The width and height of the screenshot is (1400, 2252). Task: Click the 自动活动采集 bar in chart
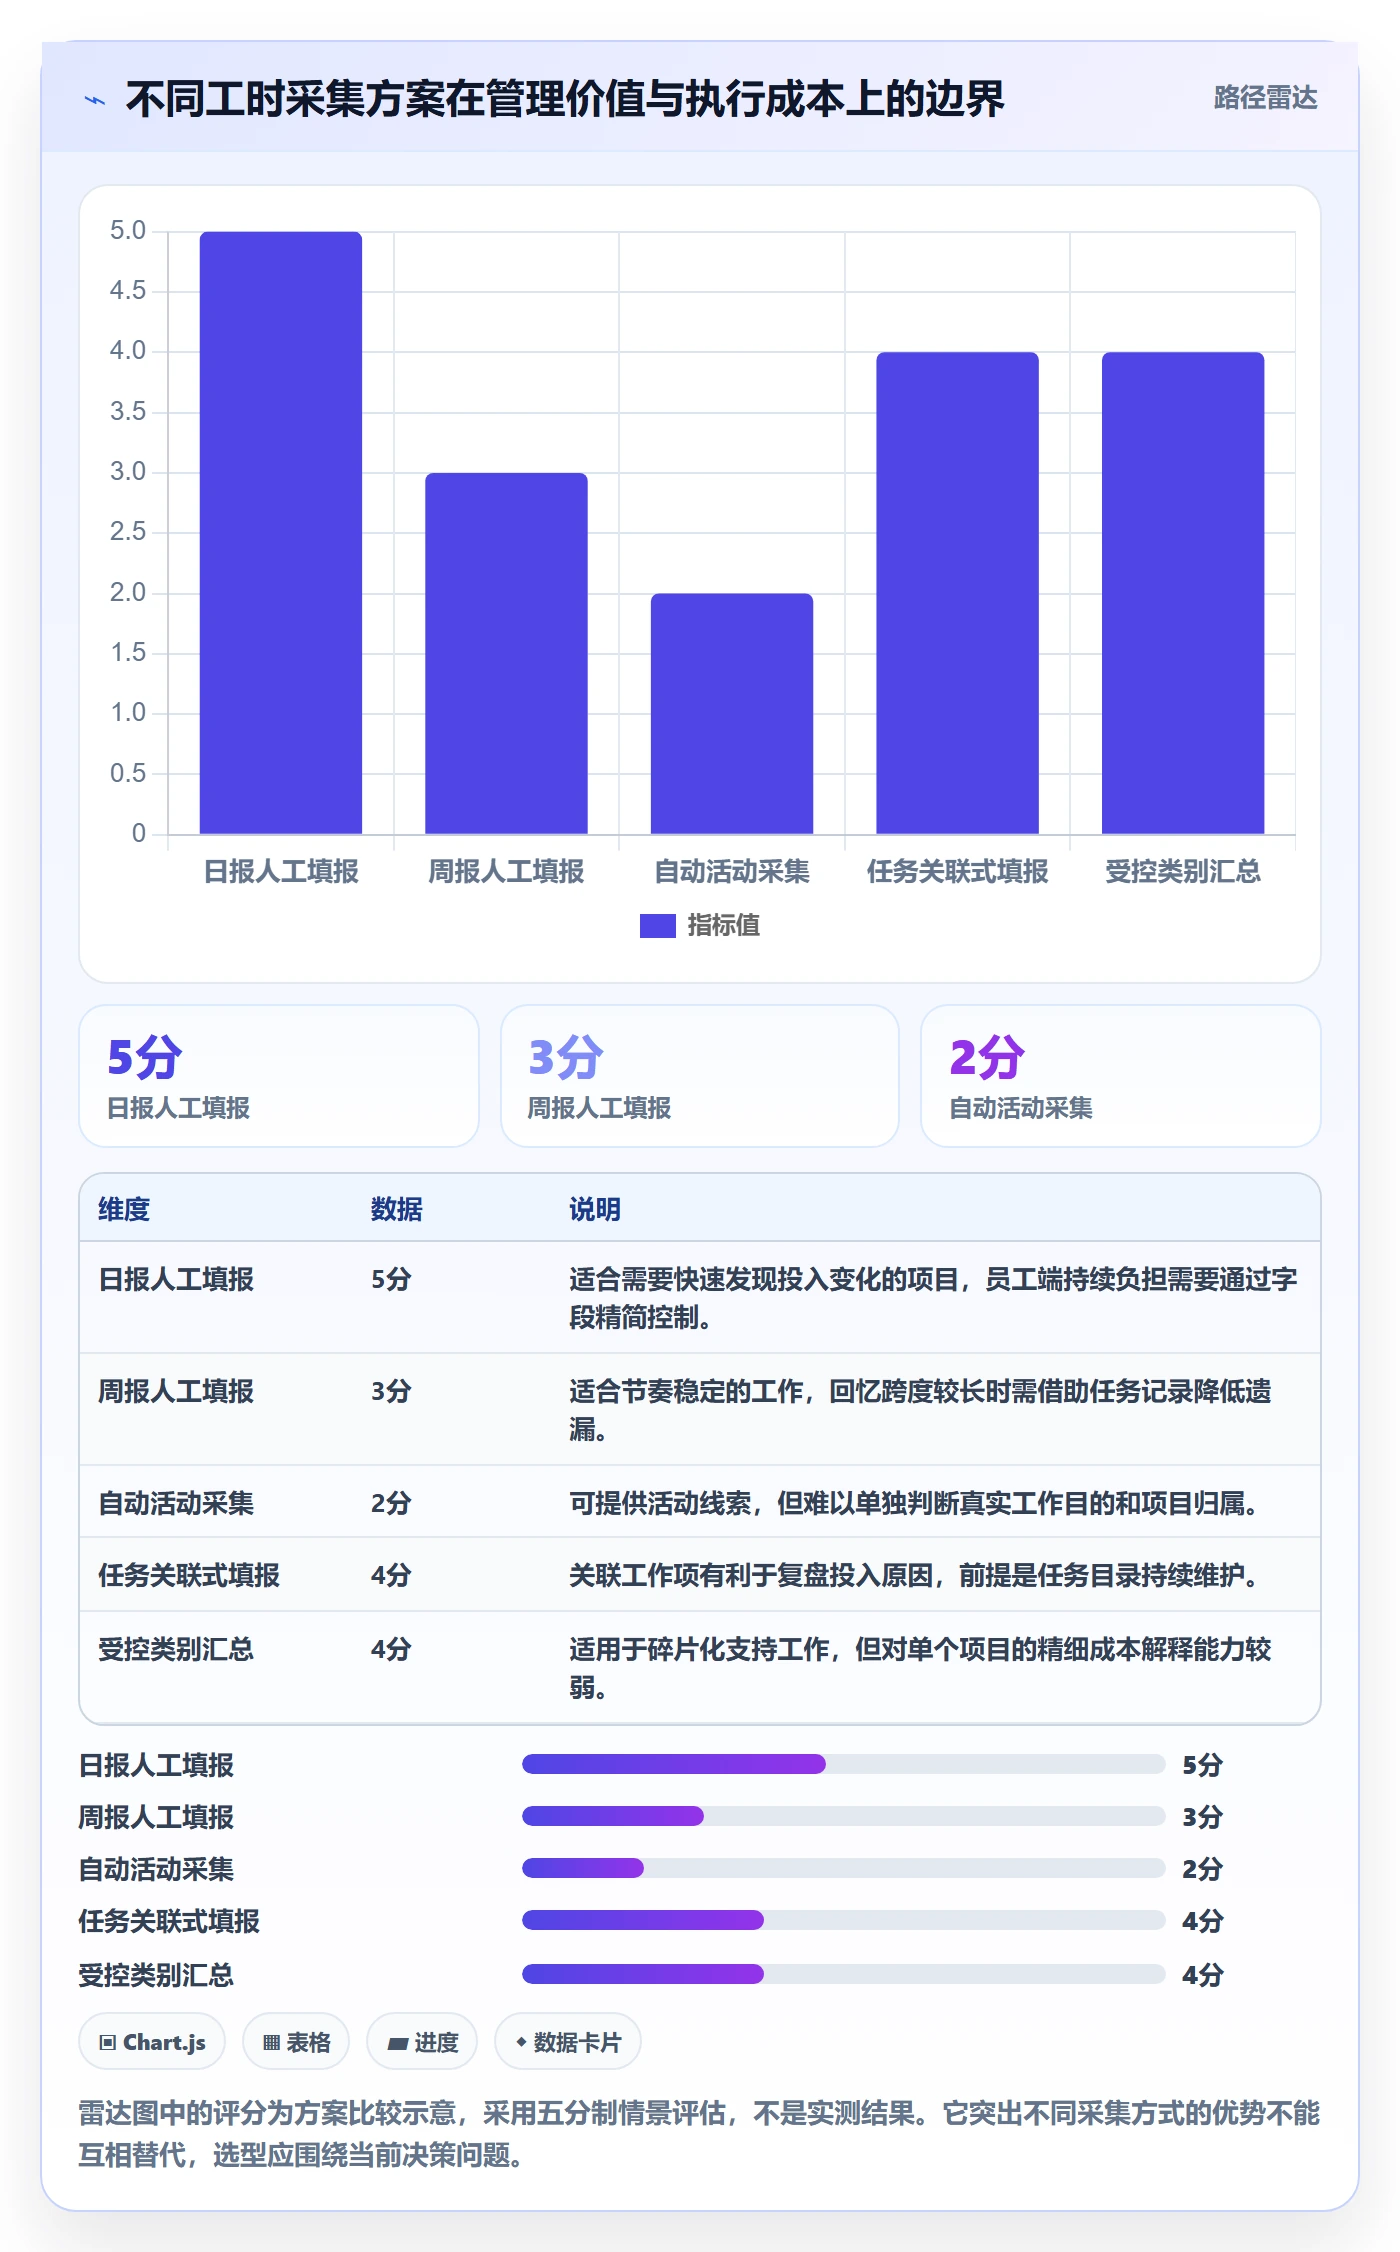[x=732, y=714]
